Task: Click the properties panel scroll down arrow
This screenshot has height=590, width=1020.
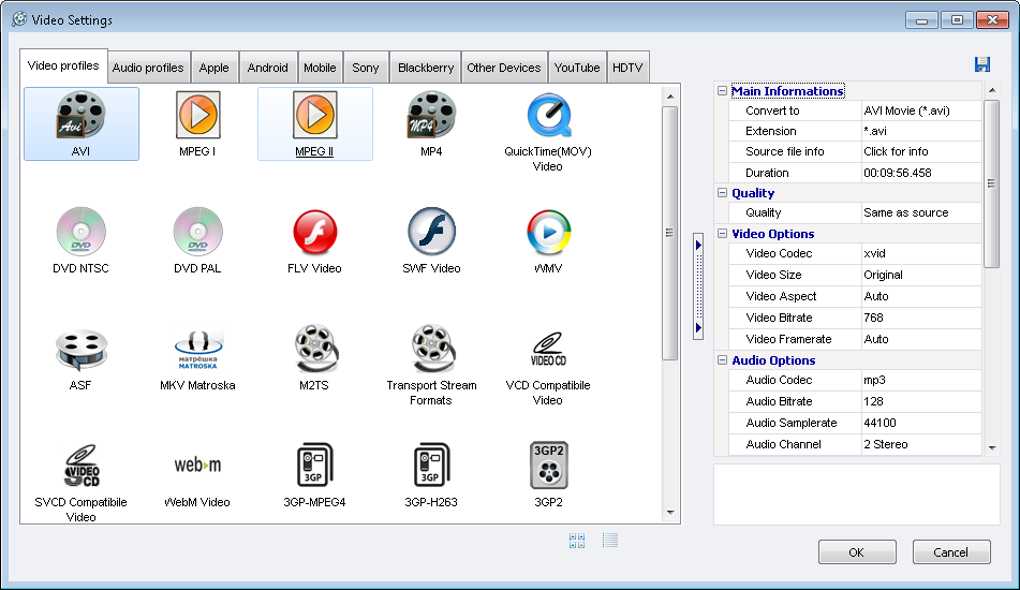Action: [x=992, y=448]
